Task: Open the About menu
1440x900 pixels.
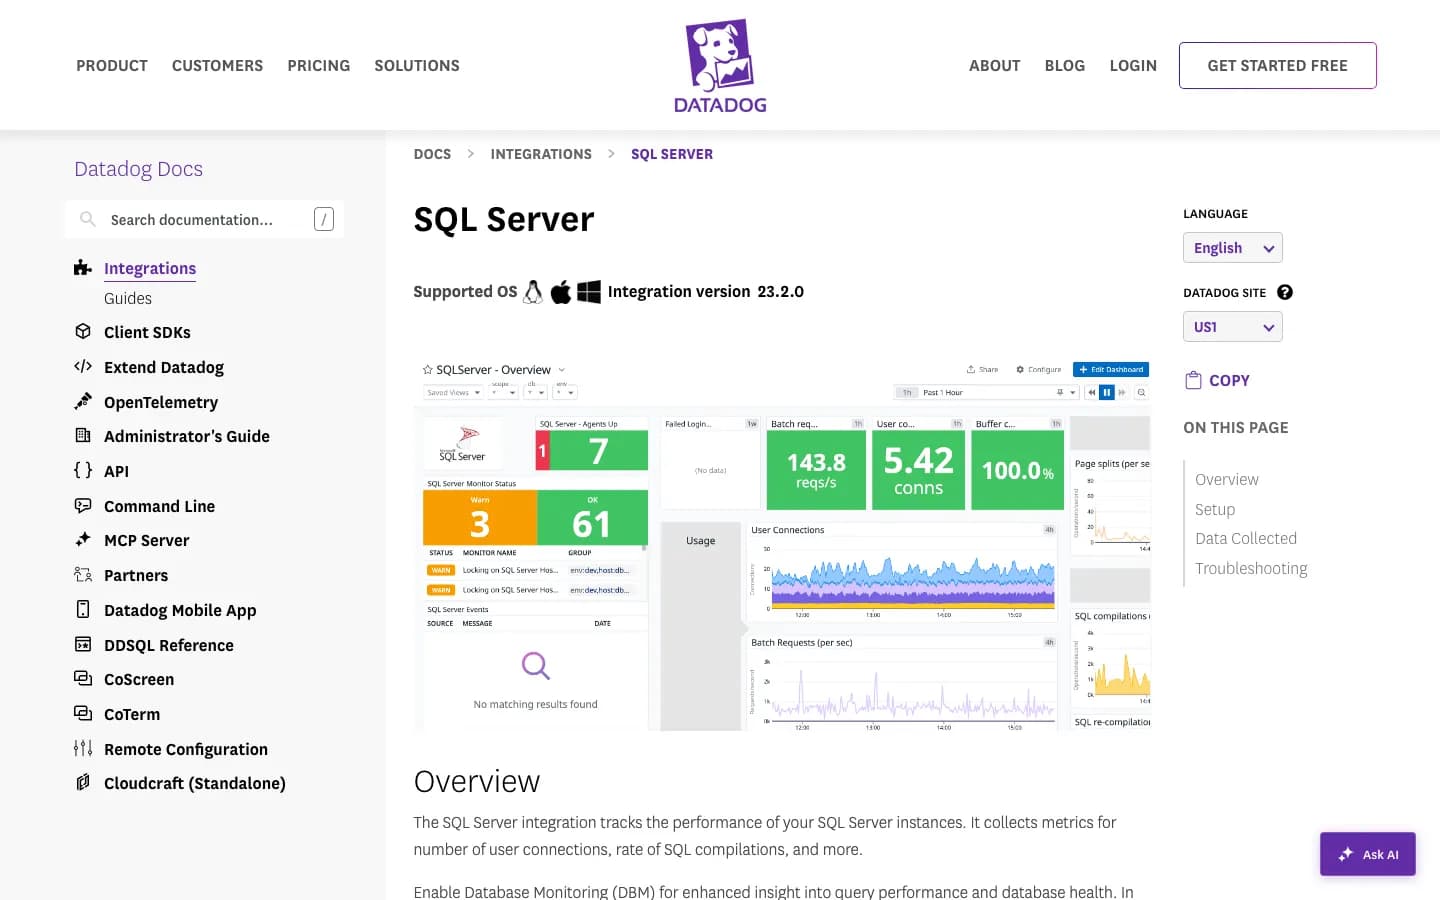Action: coord(995,65)
